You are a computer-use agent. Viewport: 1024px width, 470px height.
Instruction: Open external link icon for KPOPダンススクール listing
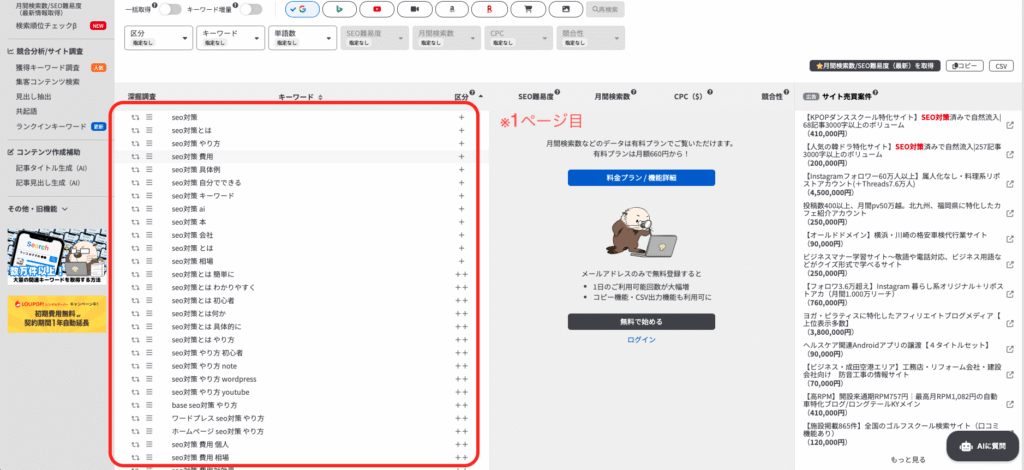pos(1010,125)
